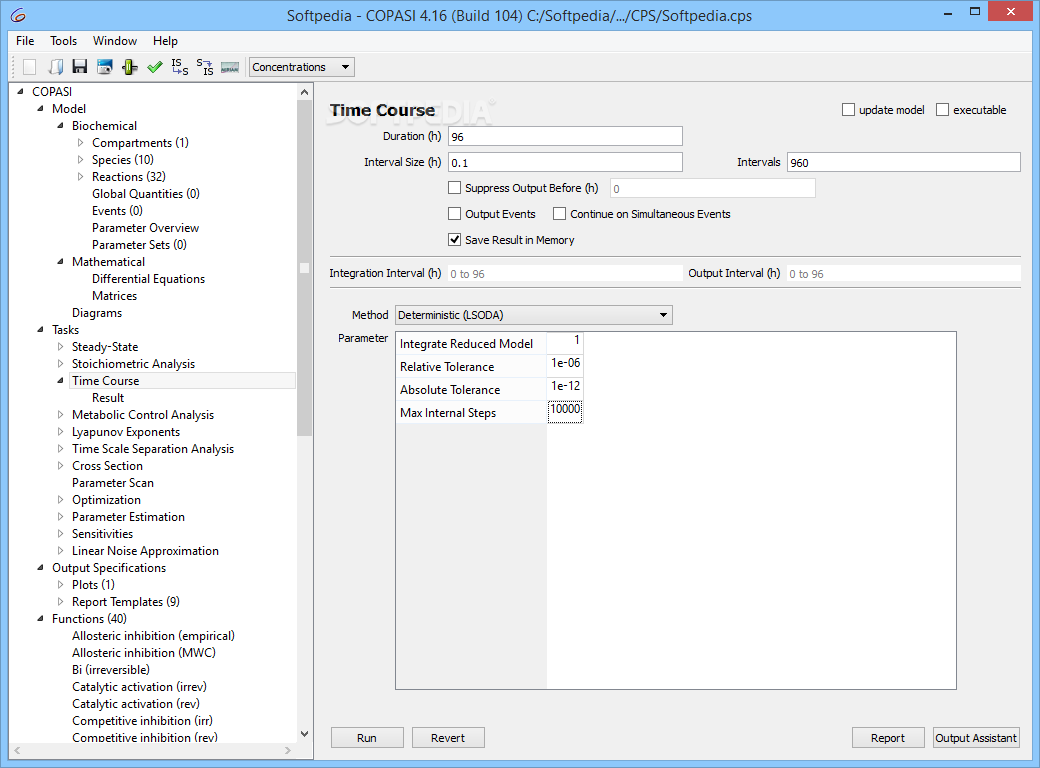
Task: Click the Output Assistant button
Action: point(976,737)
